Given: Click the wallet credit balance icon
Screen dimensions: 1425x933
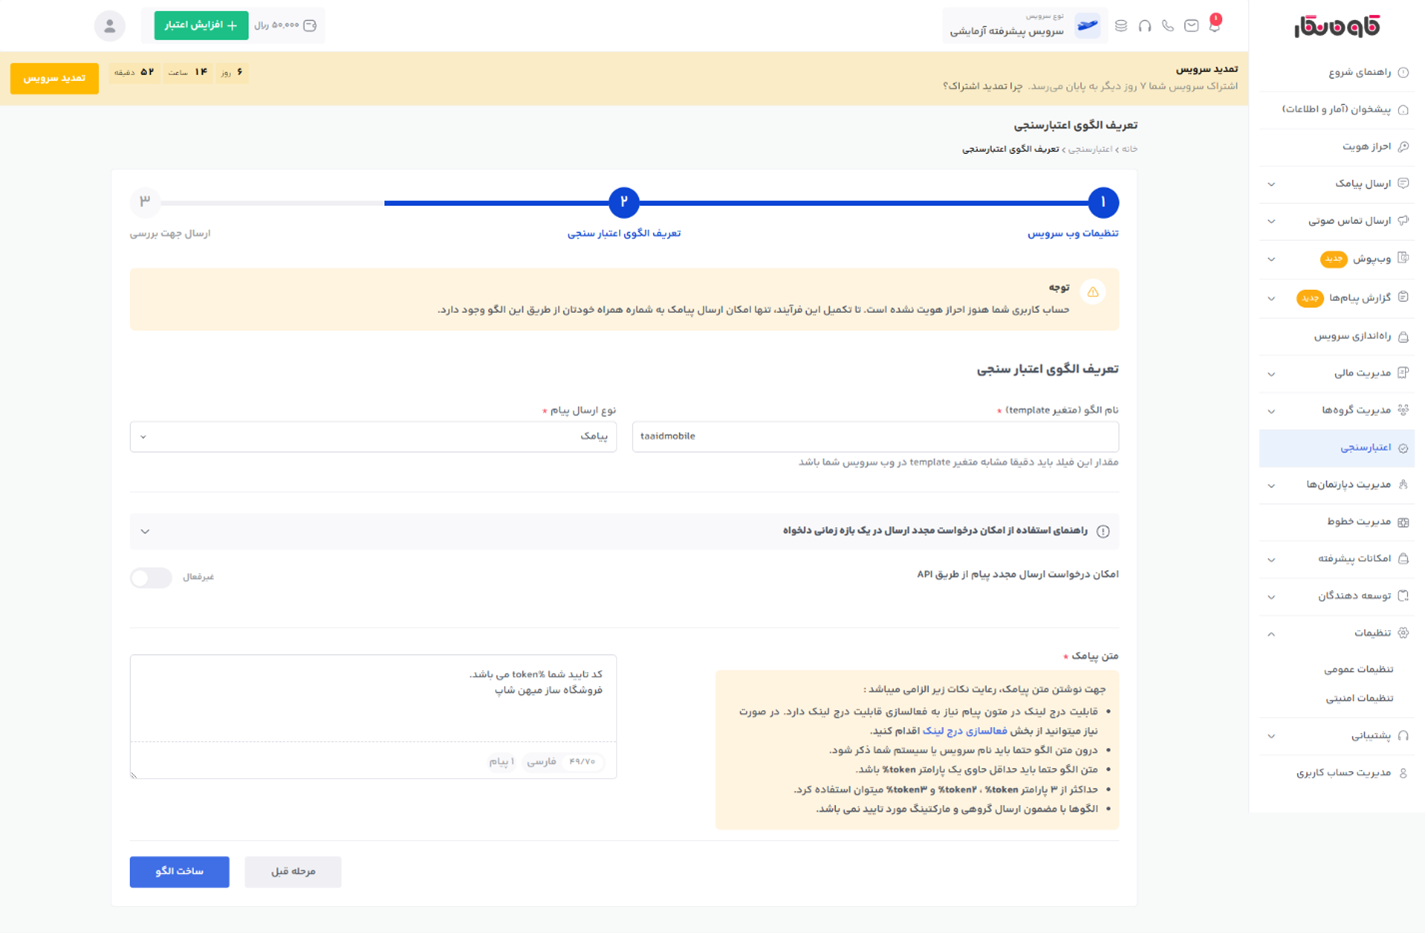Looking at the screenshot, I should (310, 26).
